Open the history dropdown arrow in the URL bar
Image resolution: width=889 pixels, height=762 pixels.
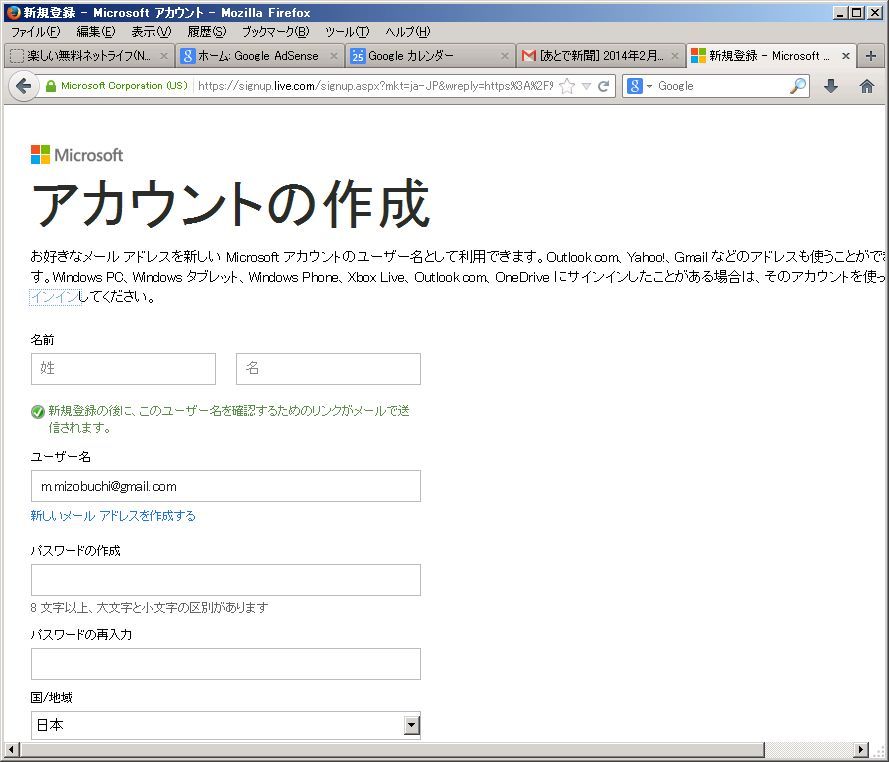click(586, 86)
